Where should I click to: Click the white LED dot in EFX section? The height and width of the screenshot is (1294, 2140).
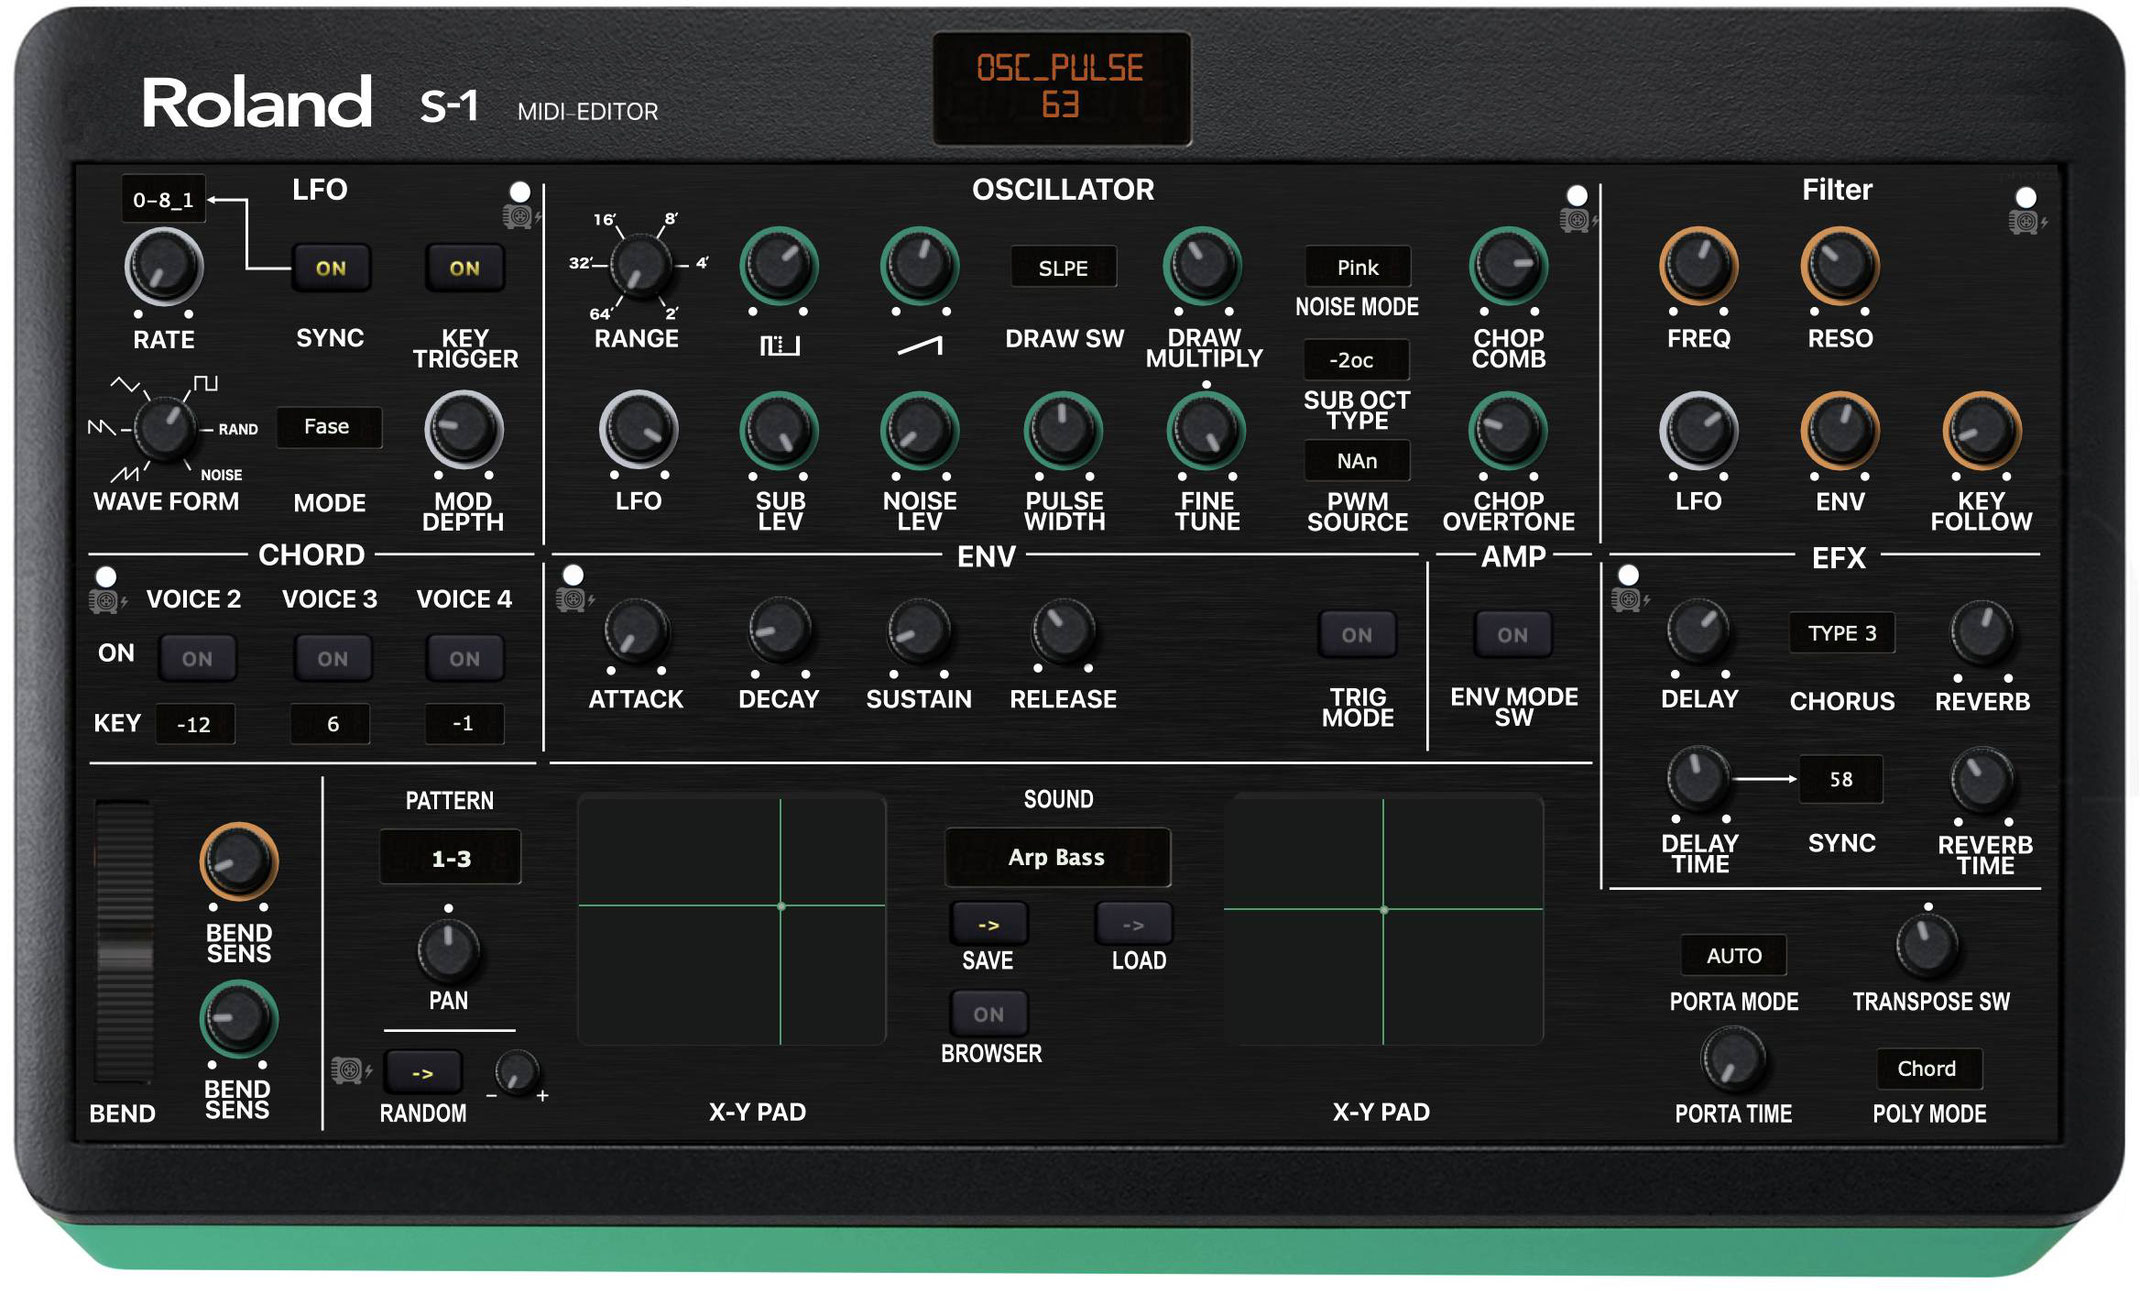coord(1629,575)
